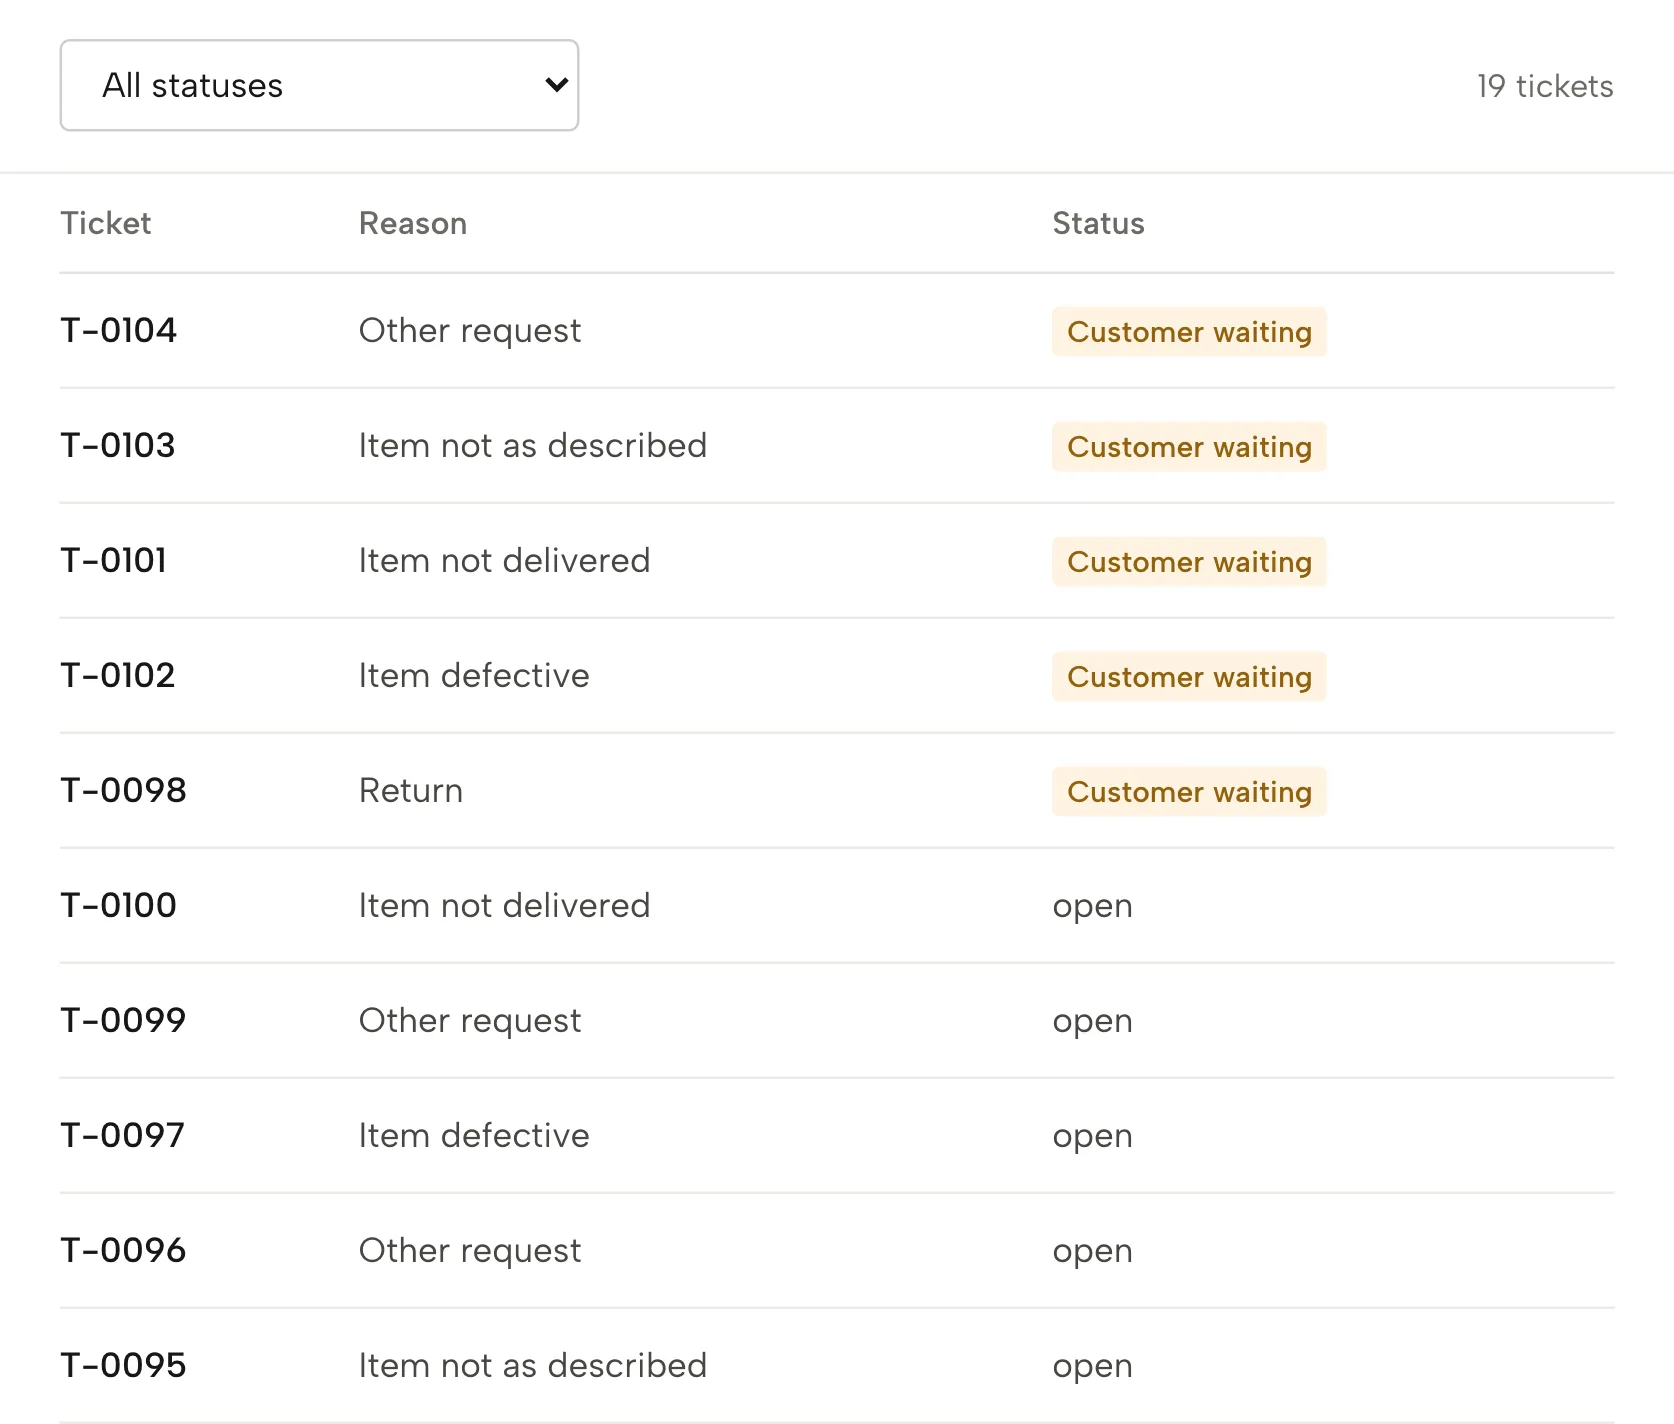Click Other request reason in T-0096 row
The width and height of the screenshot is (1674, 1424).
coord(470,1250)
